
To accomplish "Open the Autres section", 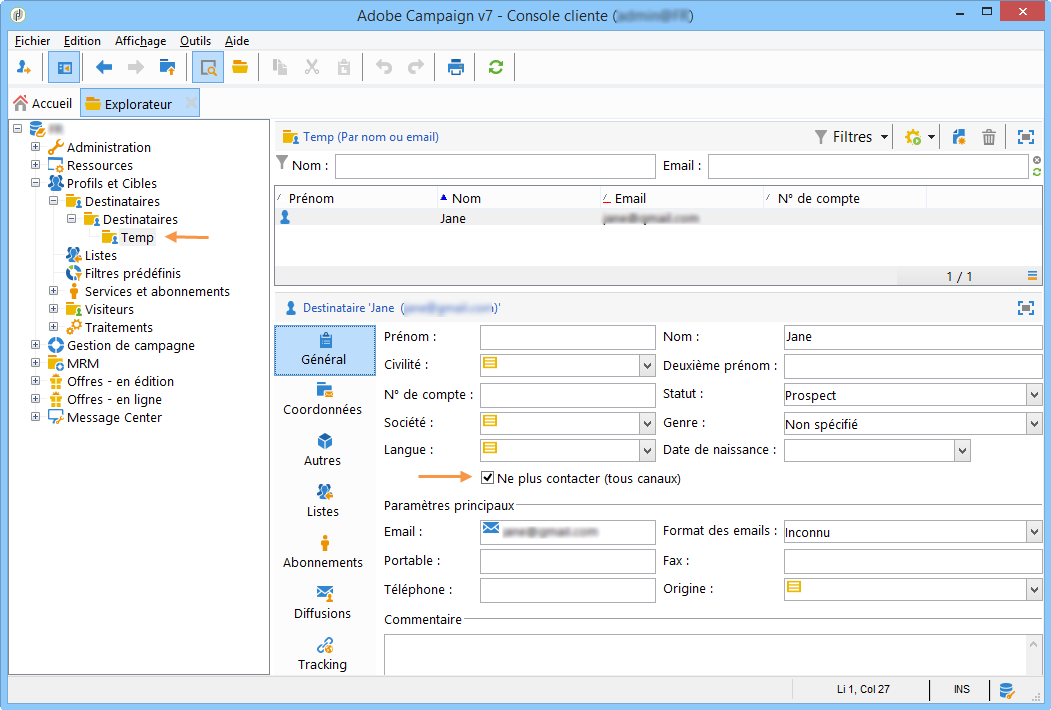I will point(323,451).
